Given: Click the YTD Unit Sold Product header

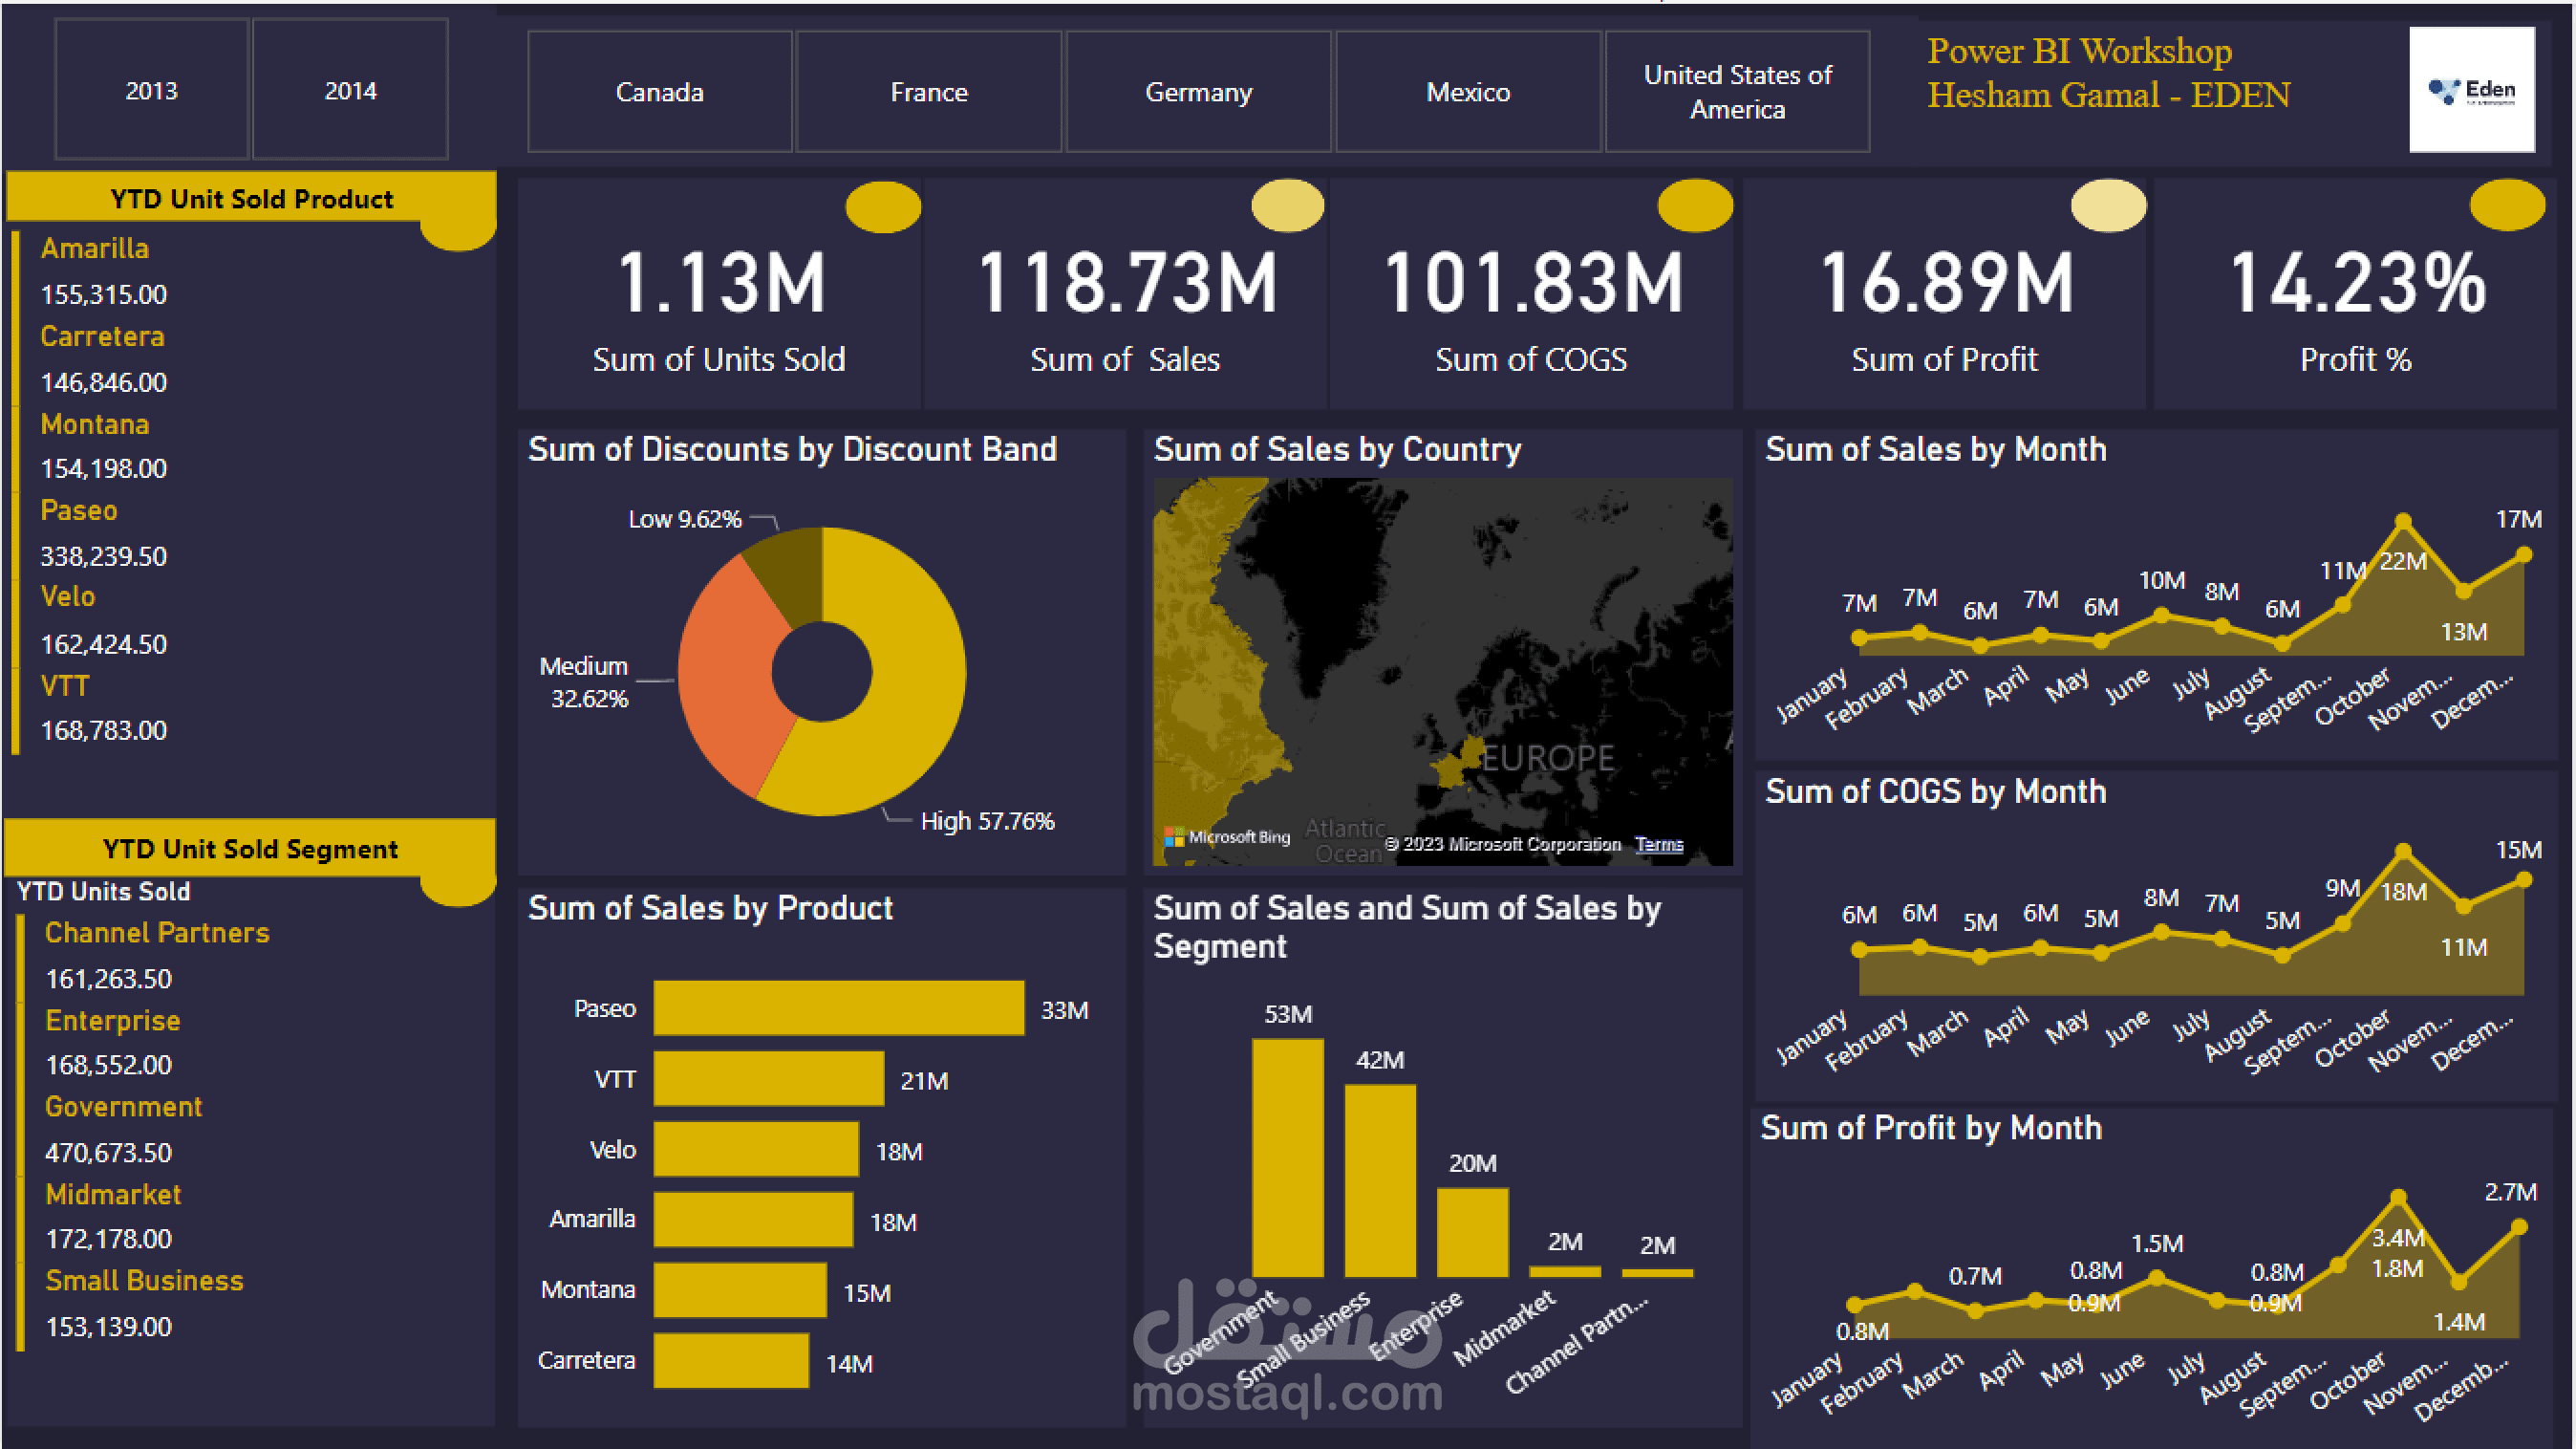Looking at the screenshot, I should [x=252, y=199].
